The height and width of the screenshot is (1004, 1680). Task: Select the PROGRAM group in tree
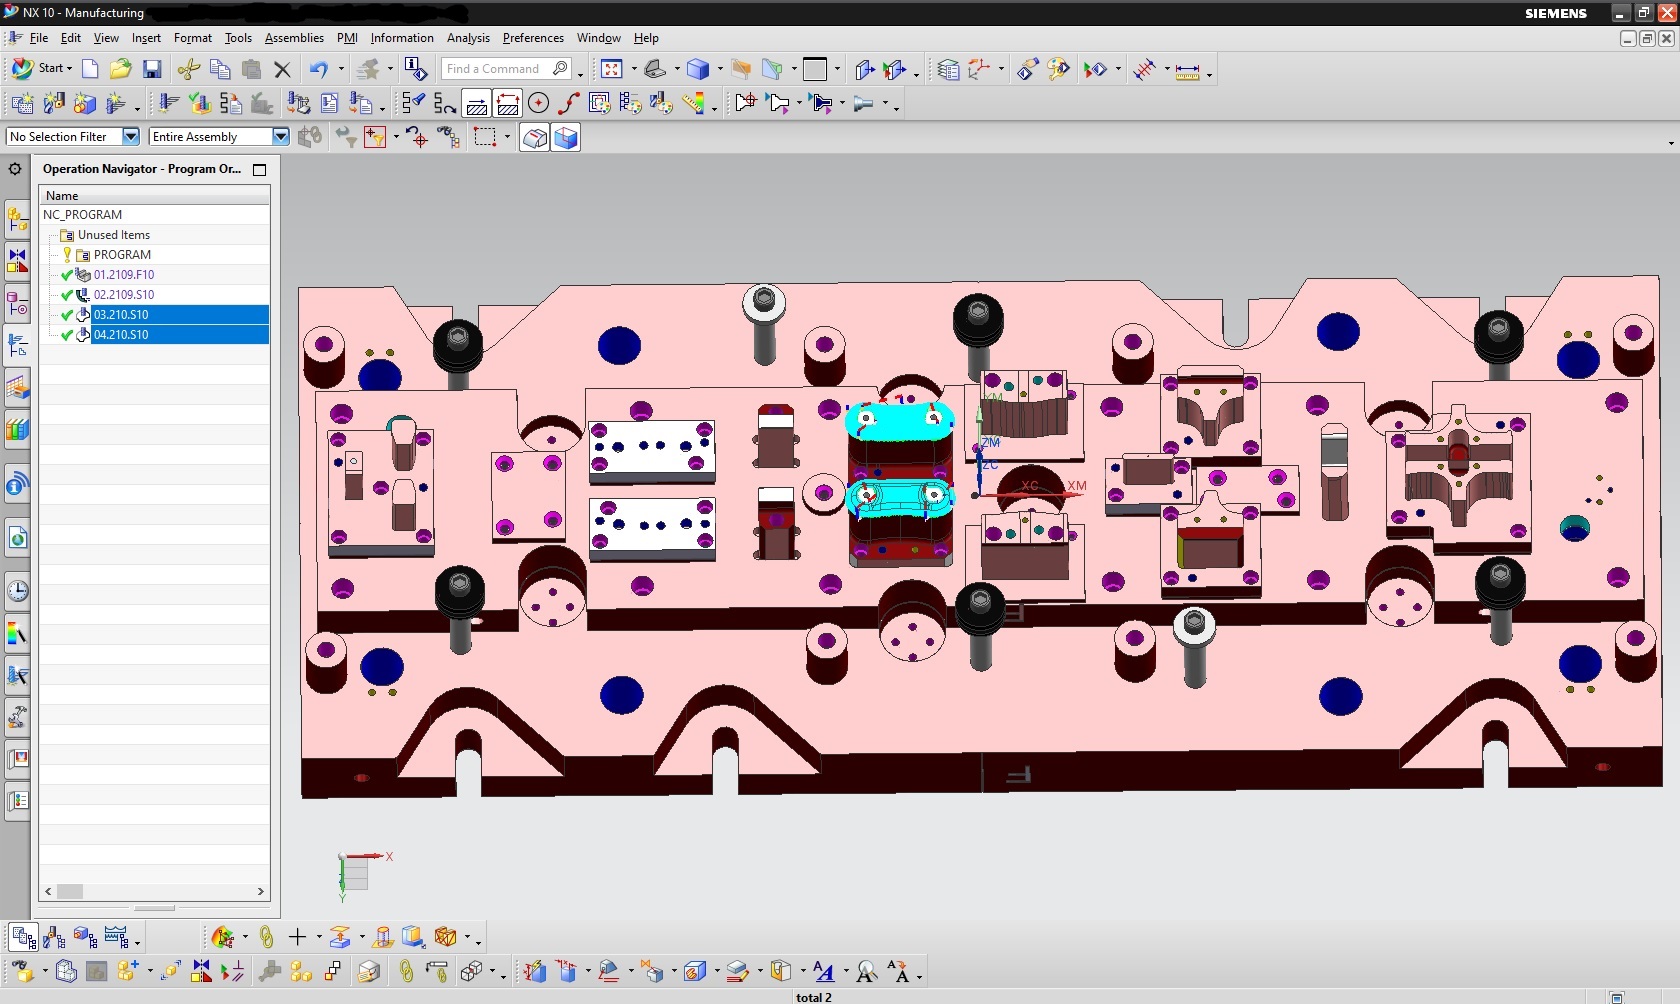122,255
